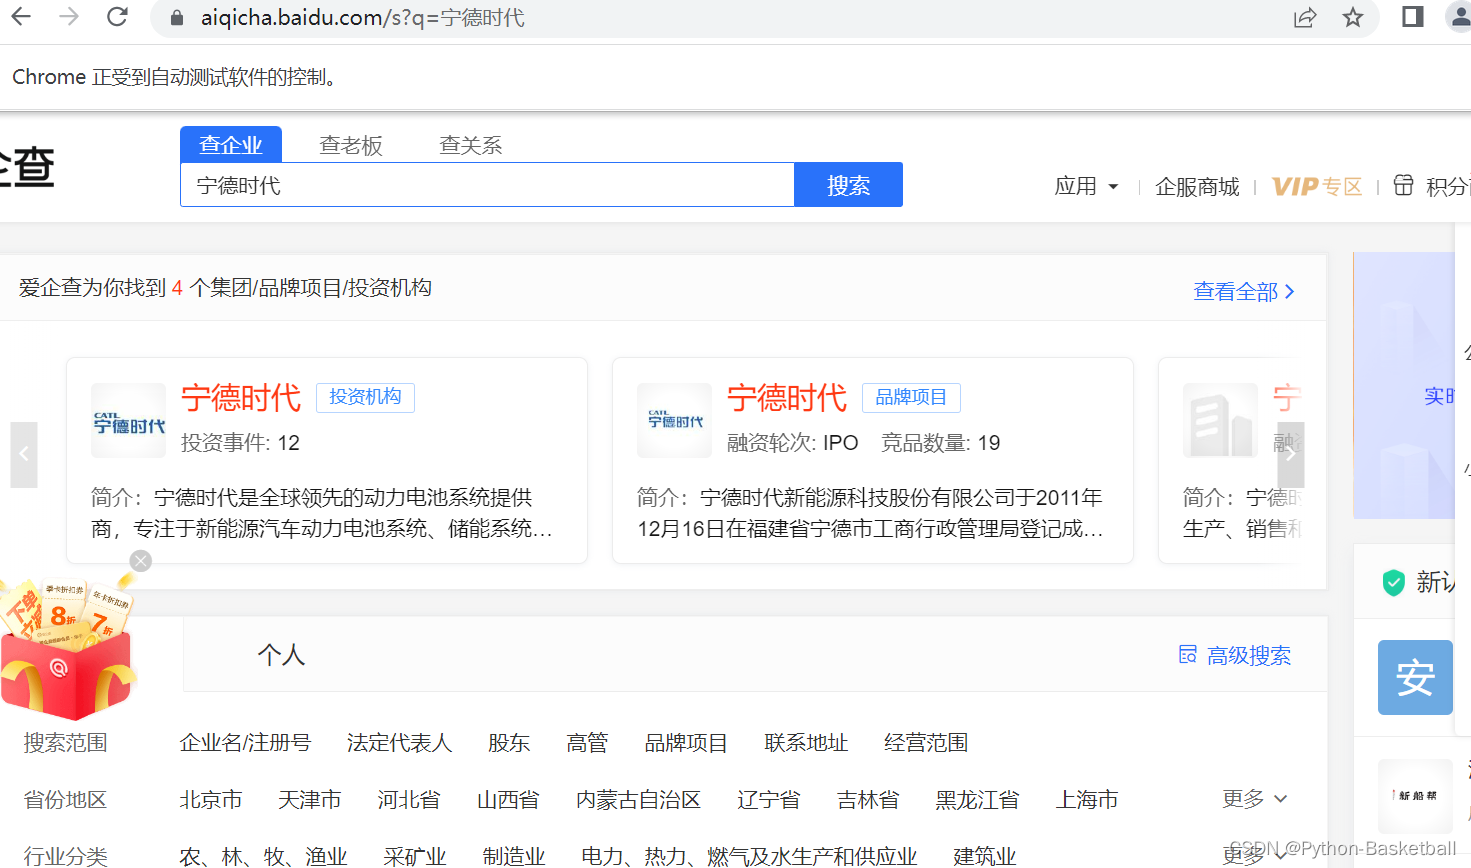This screenshot has width=1471, height=868.
Task: Click the blue 搜索 button
Action: coord(848,185)
